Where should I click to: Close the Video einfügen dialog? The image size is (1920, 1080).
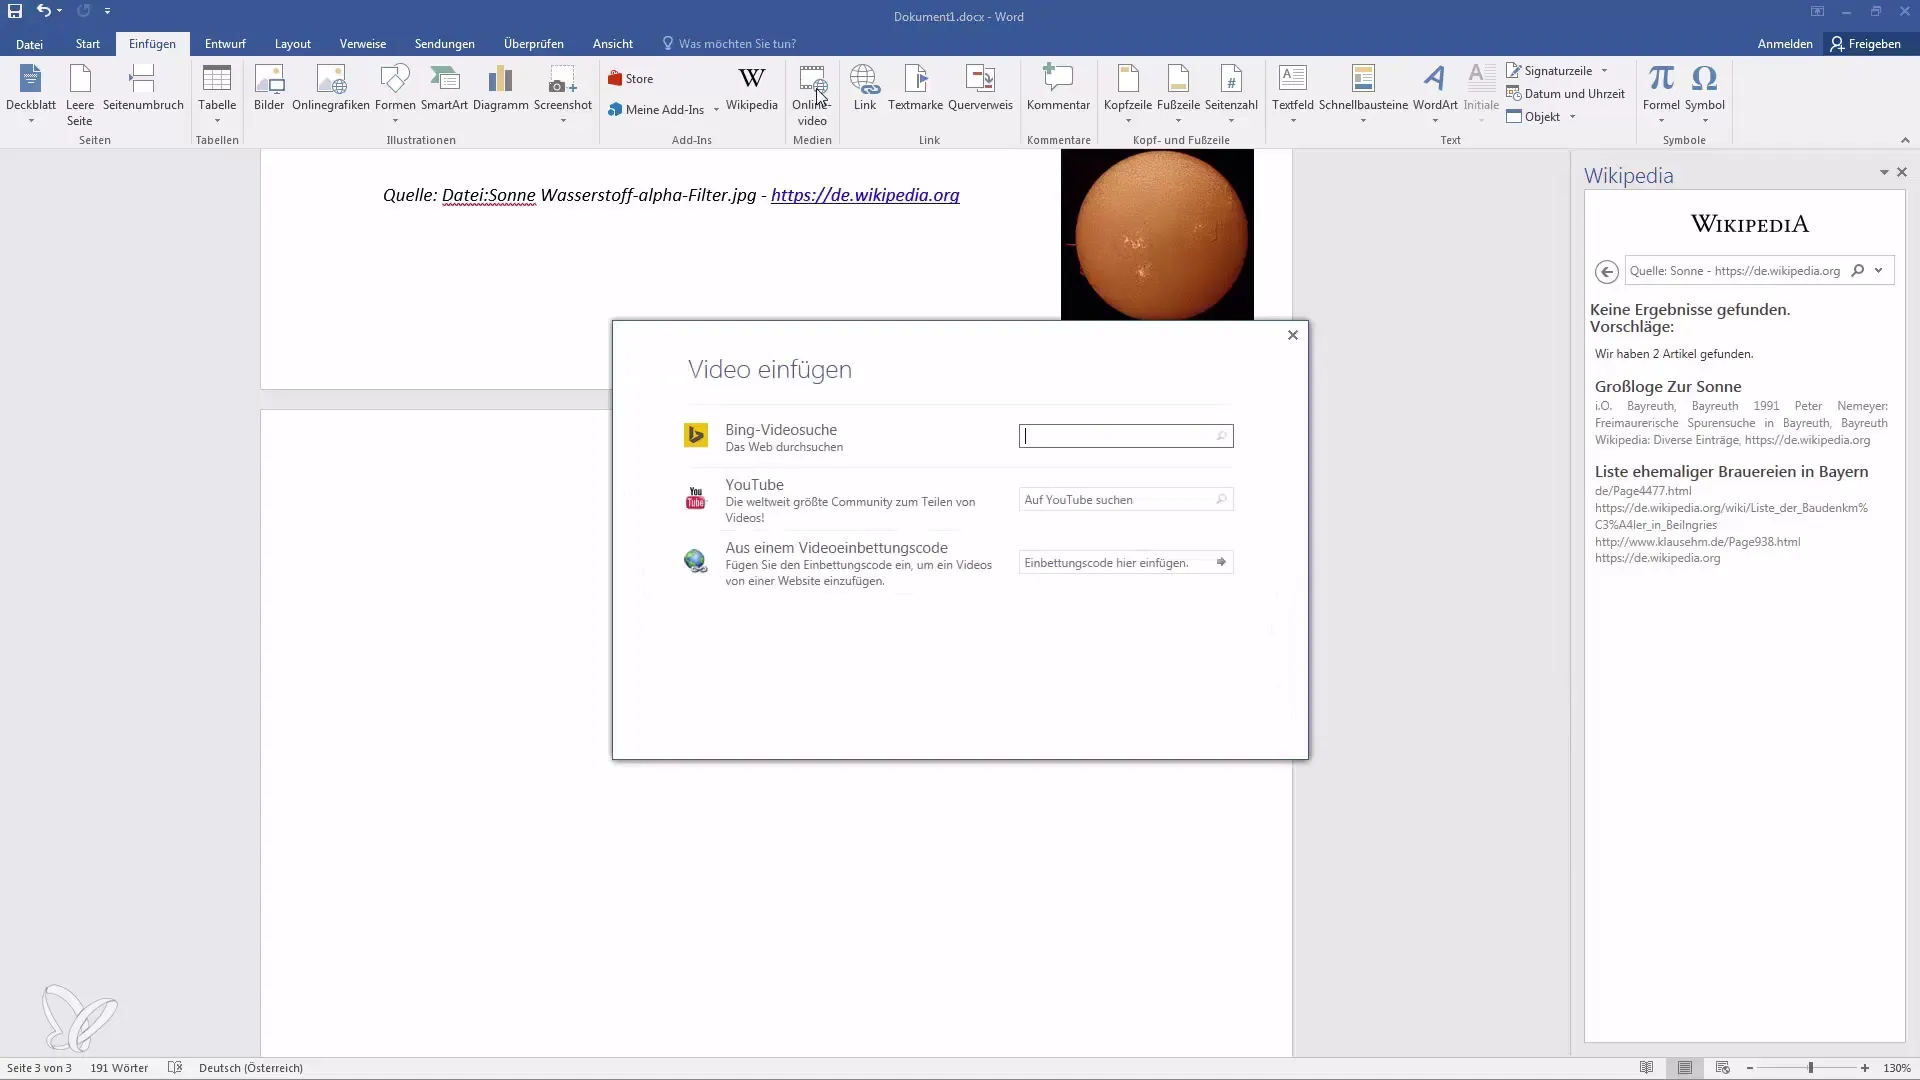(1292, 334)
